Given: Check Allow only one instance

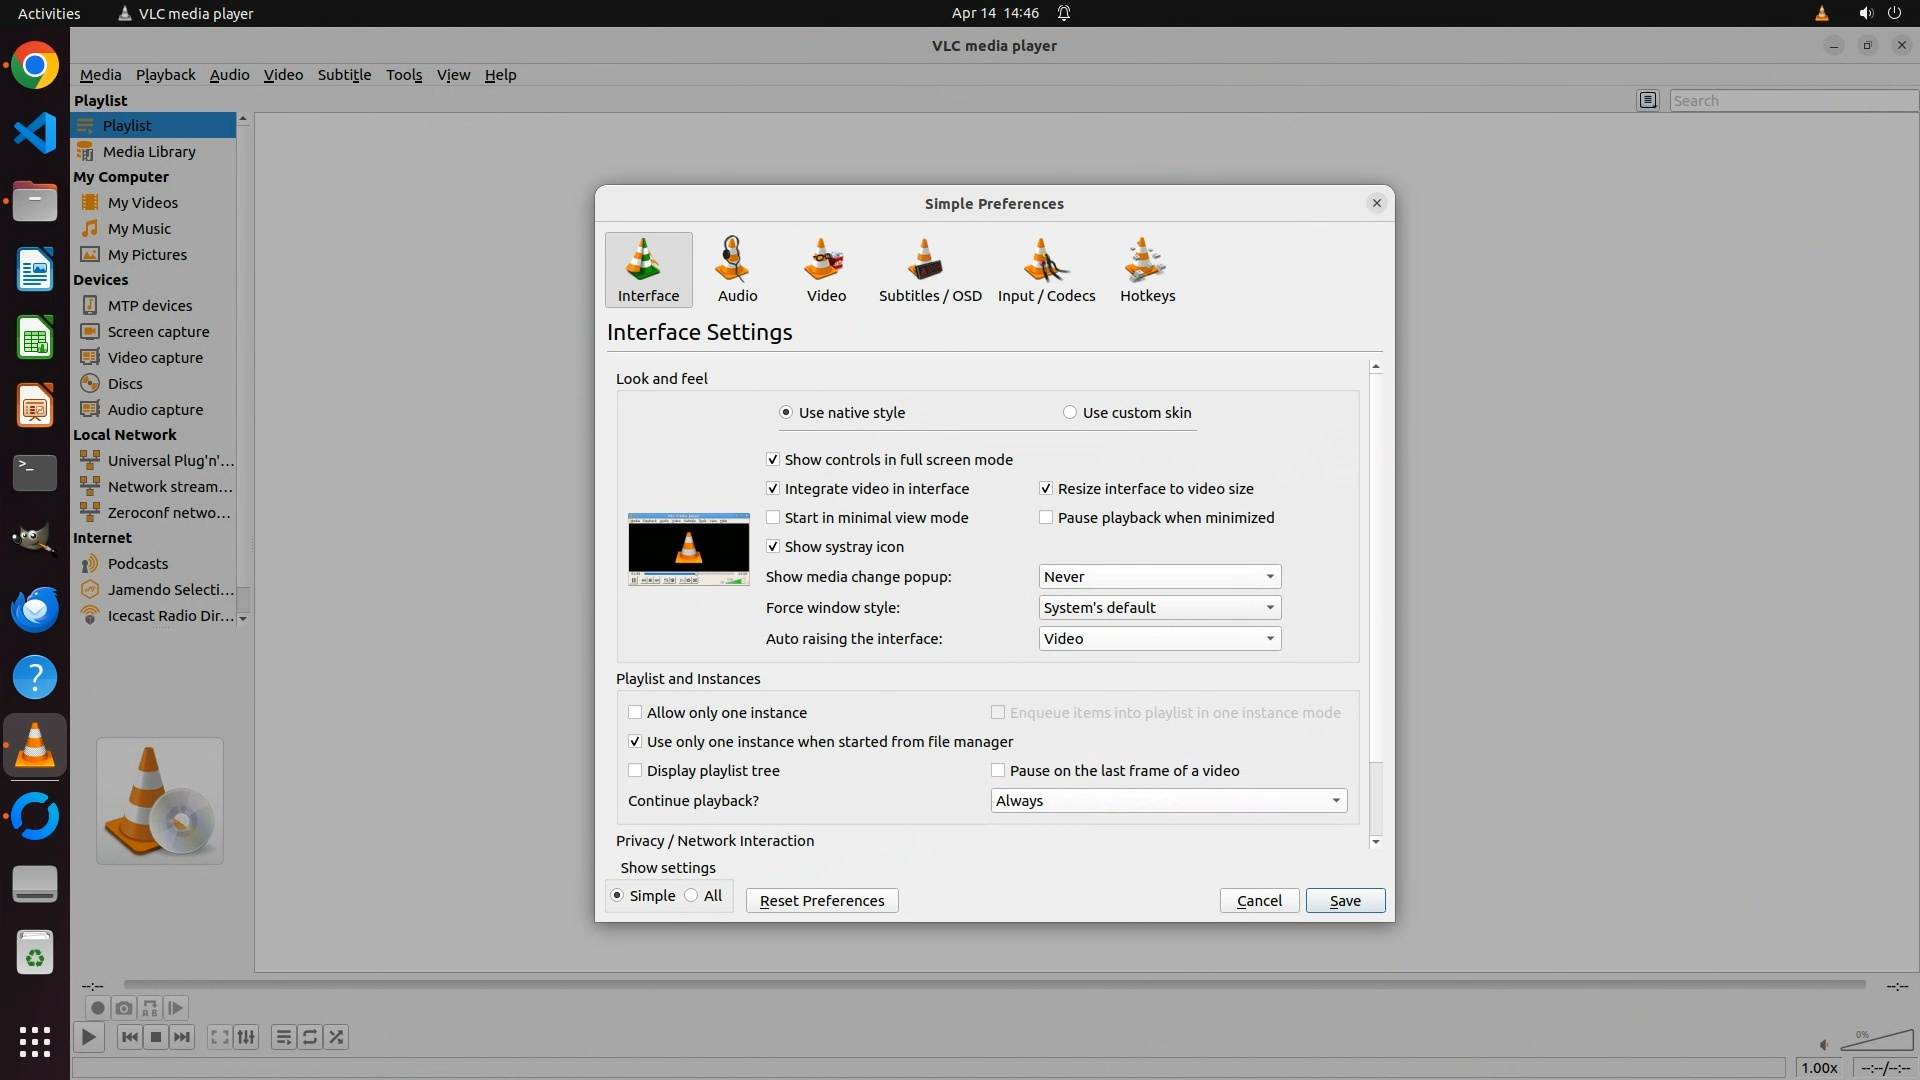Looking at the screenshot, I should tap(635, 713).
